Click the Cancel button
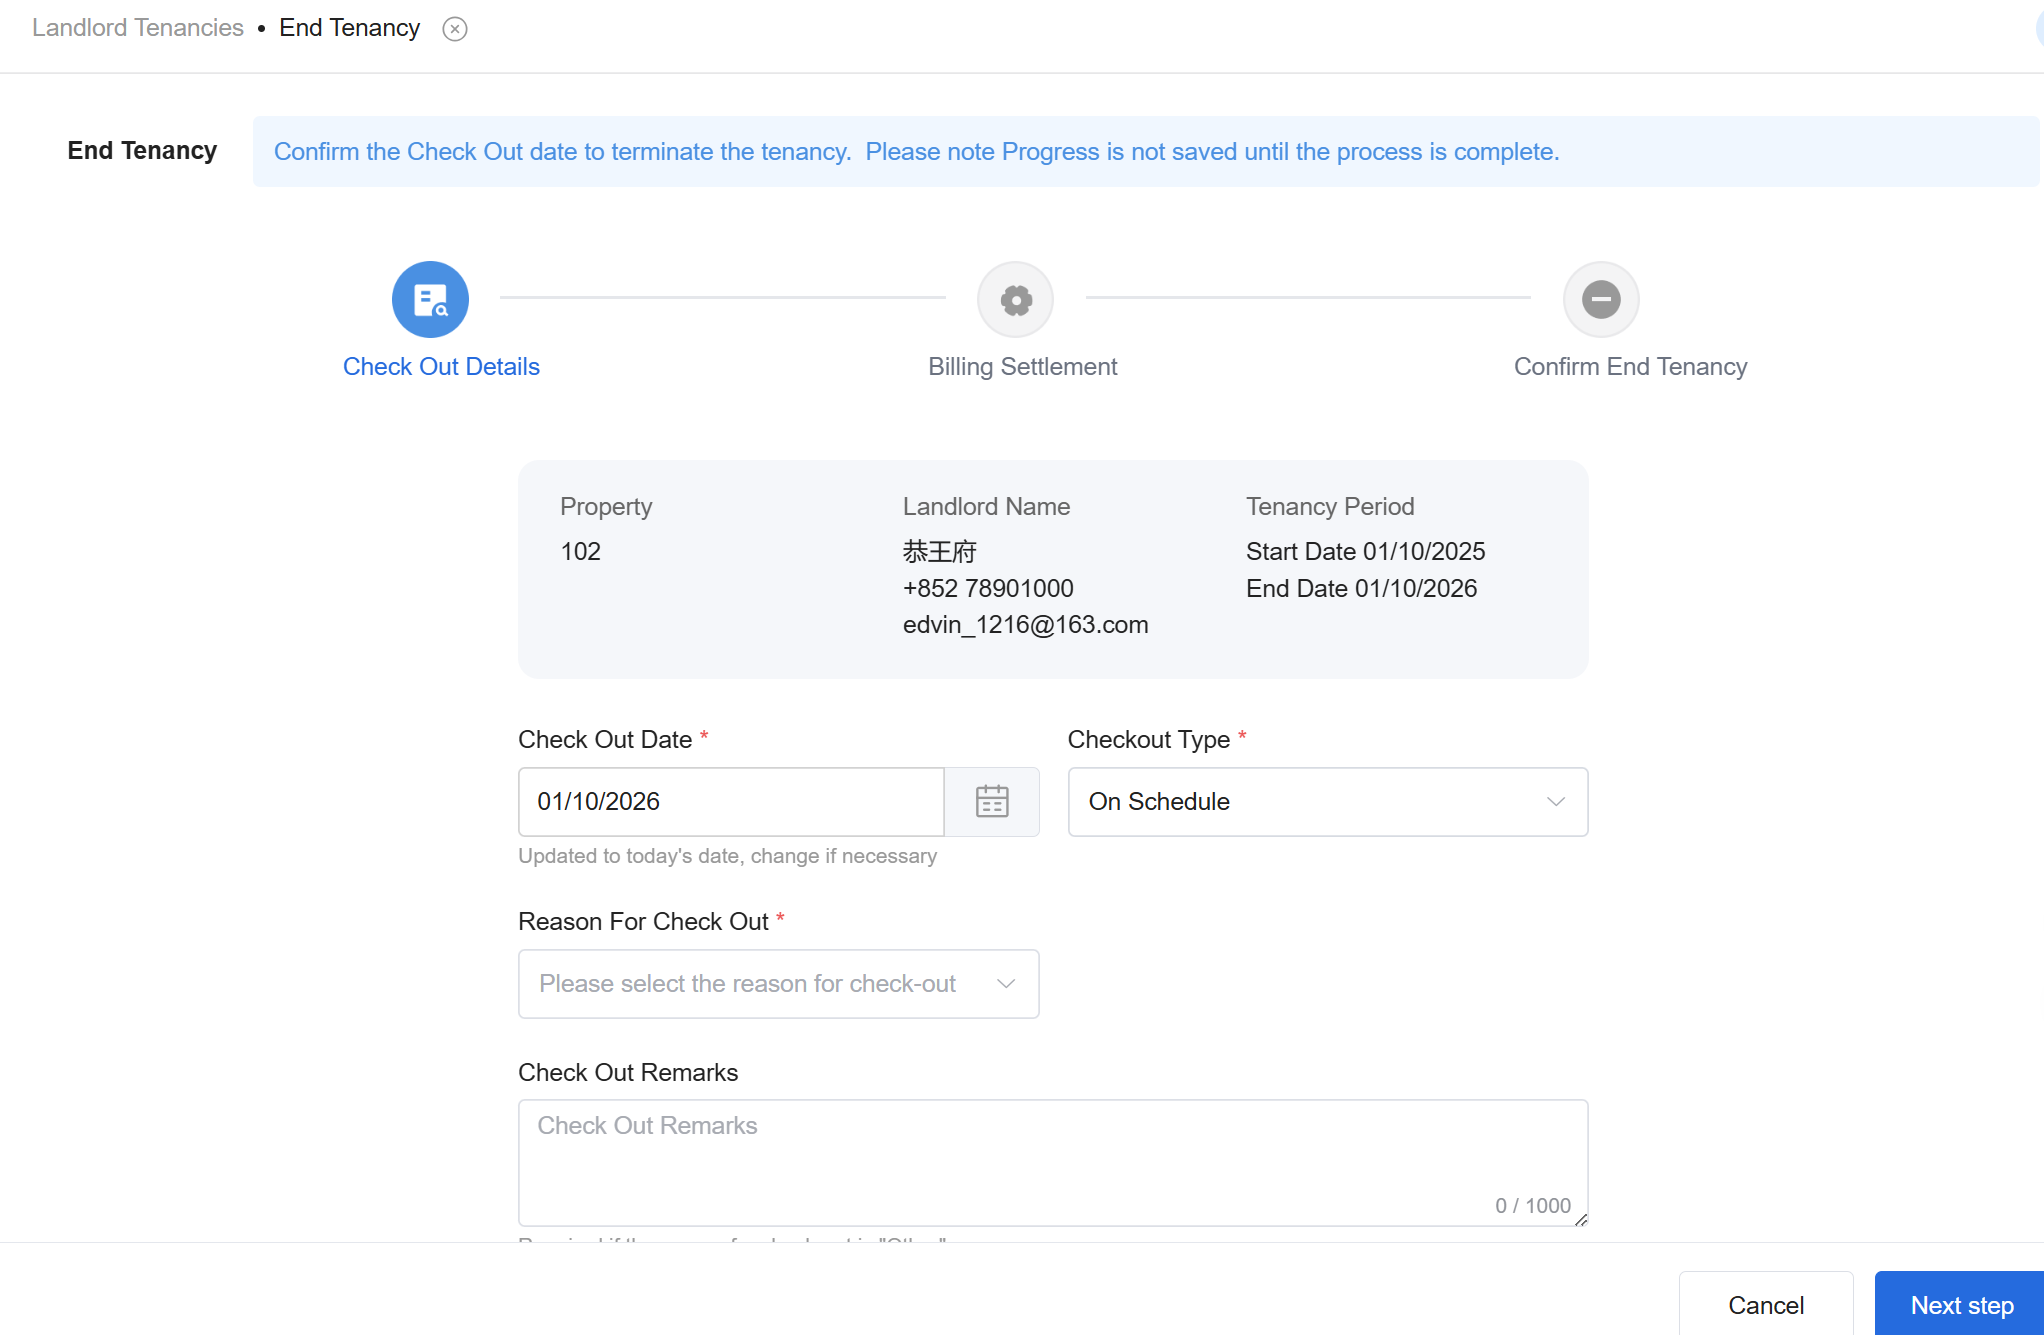Screen dimensions: 2044x1335 point(1765,1304)
